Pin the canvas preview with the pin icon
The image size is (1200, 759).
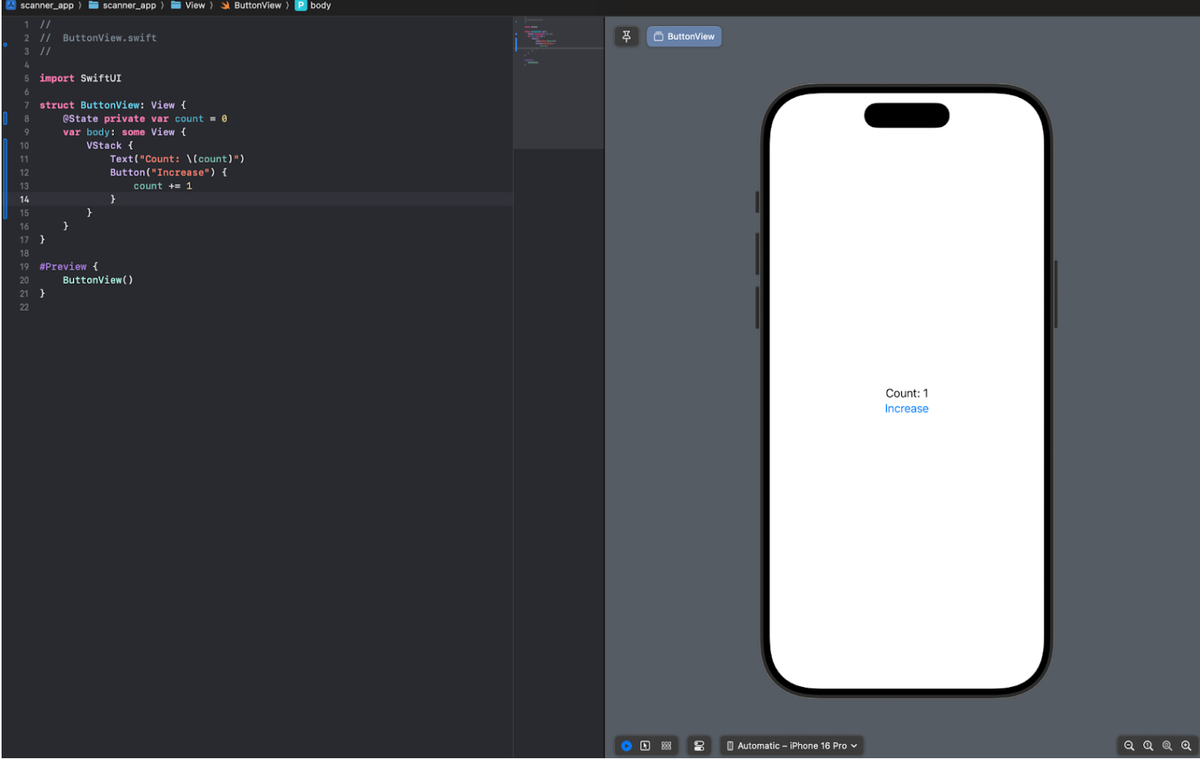626,36
